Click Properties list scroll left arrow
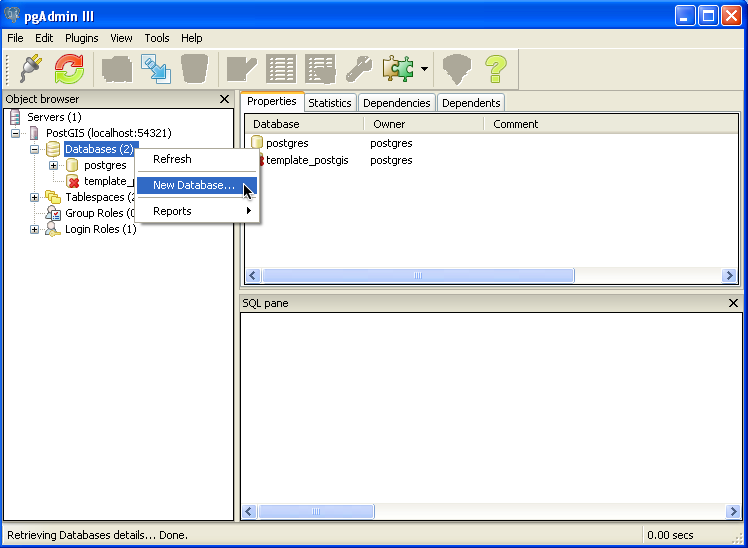Image resolution: width=748 pixels, height=548 pixels. pos(253,276)
